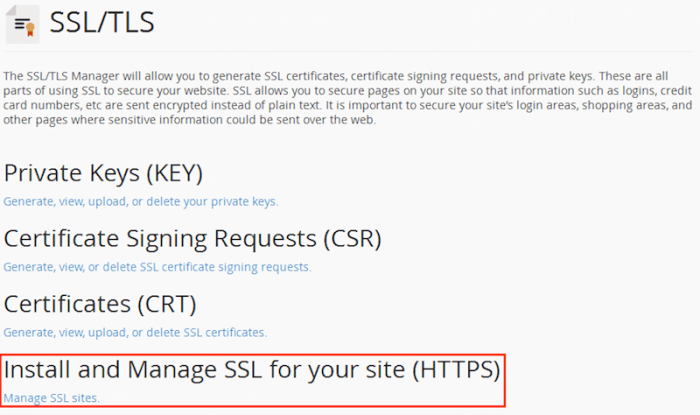The height and width of the screenshot is (415, 700).
Task: Click the divider line below the SSL/TLS title
Action: (x=350, y=51)
